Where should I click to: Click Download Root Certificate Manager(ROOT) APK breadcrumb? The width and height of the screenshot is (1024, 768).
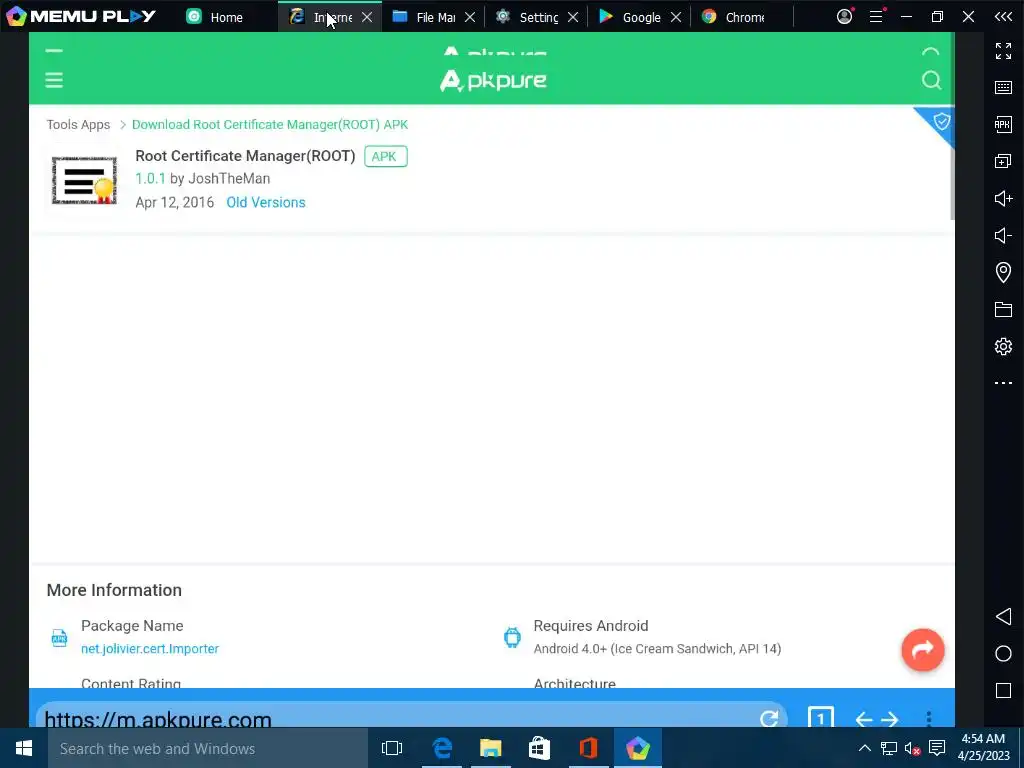270,124
